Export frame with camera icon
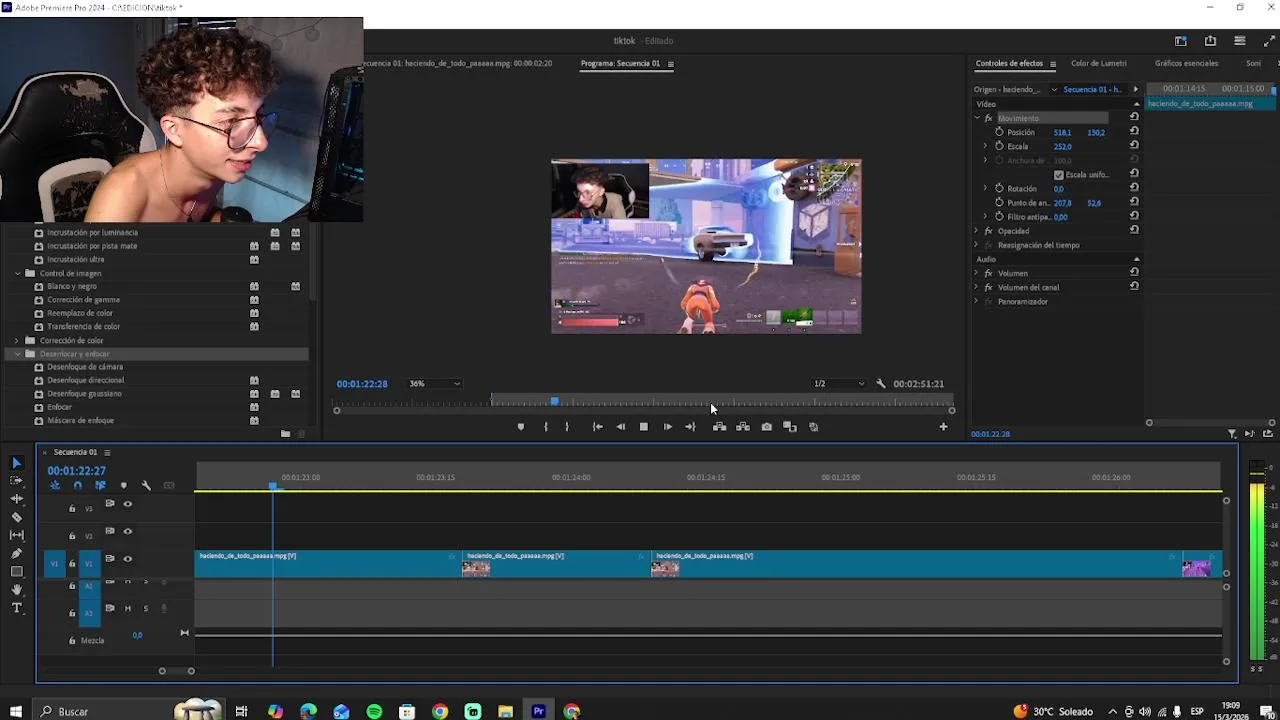1280x720 pixels. [x=767, y=427]
